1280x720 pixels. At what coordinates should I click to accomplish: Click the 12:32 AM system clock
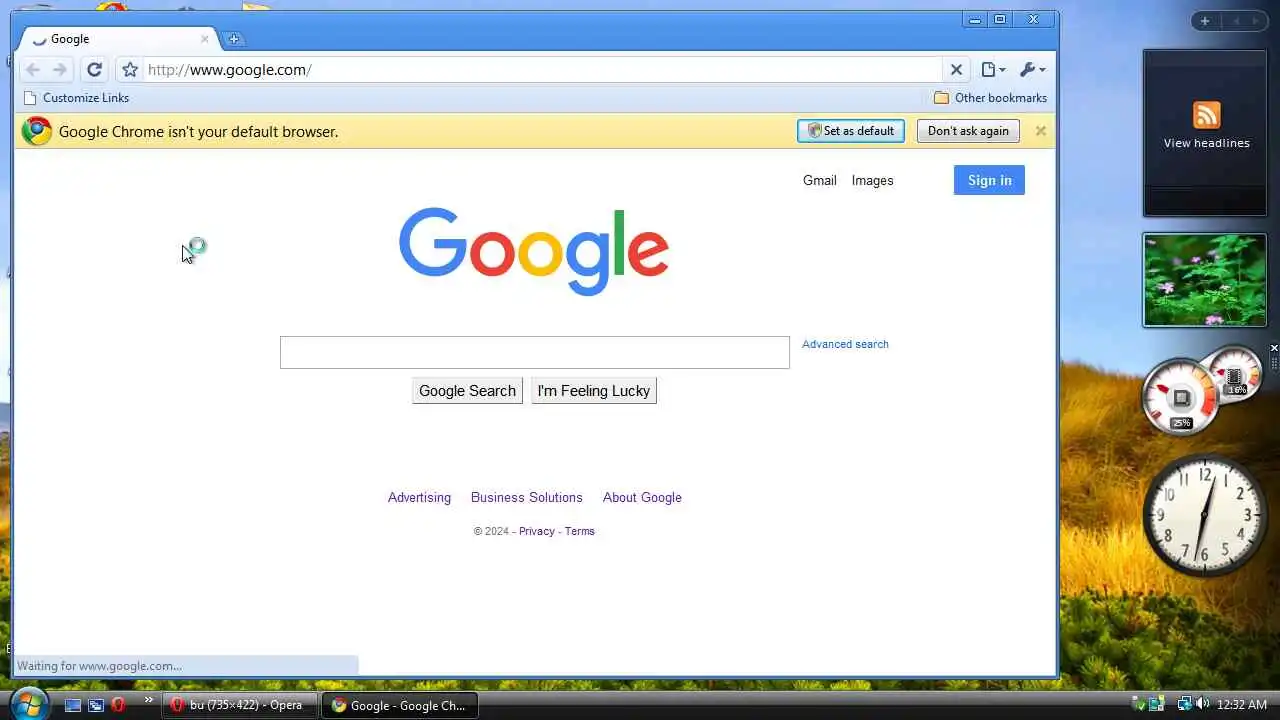pos(1241,705)
